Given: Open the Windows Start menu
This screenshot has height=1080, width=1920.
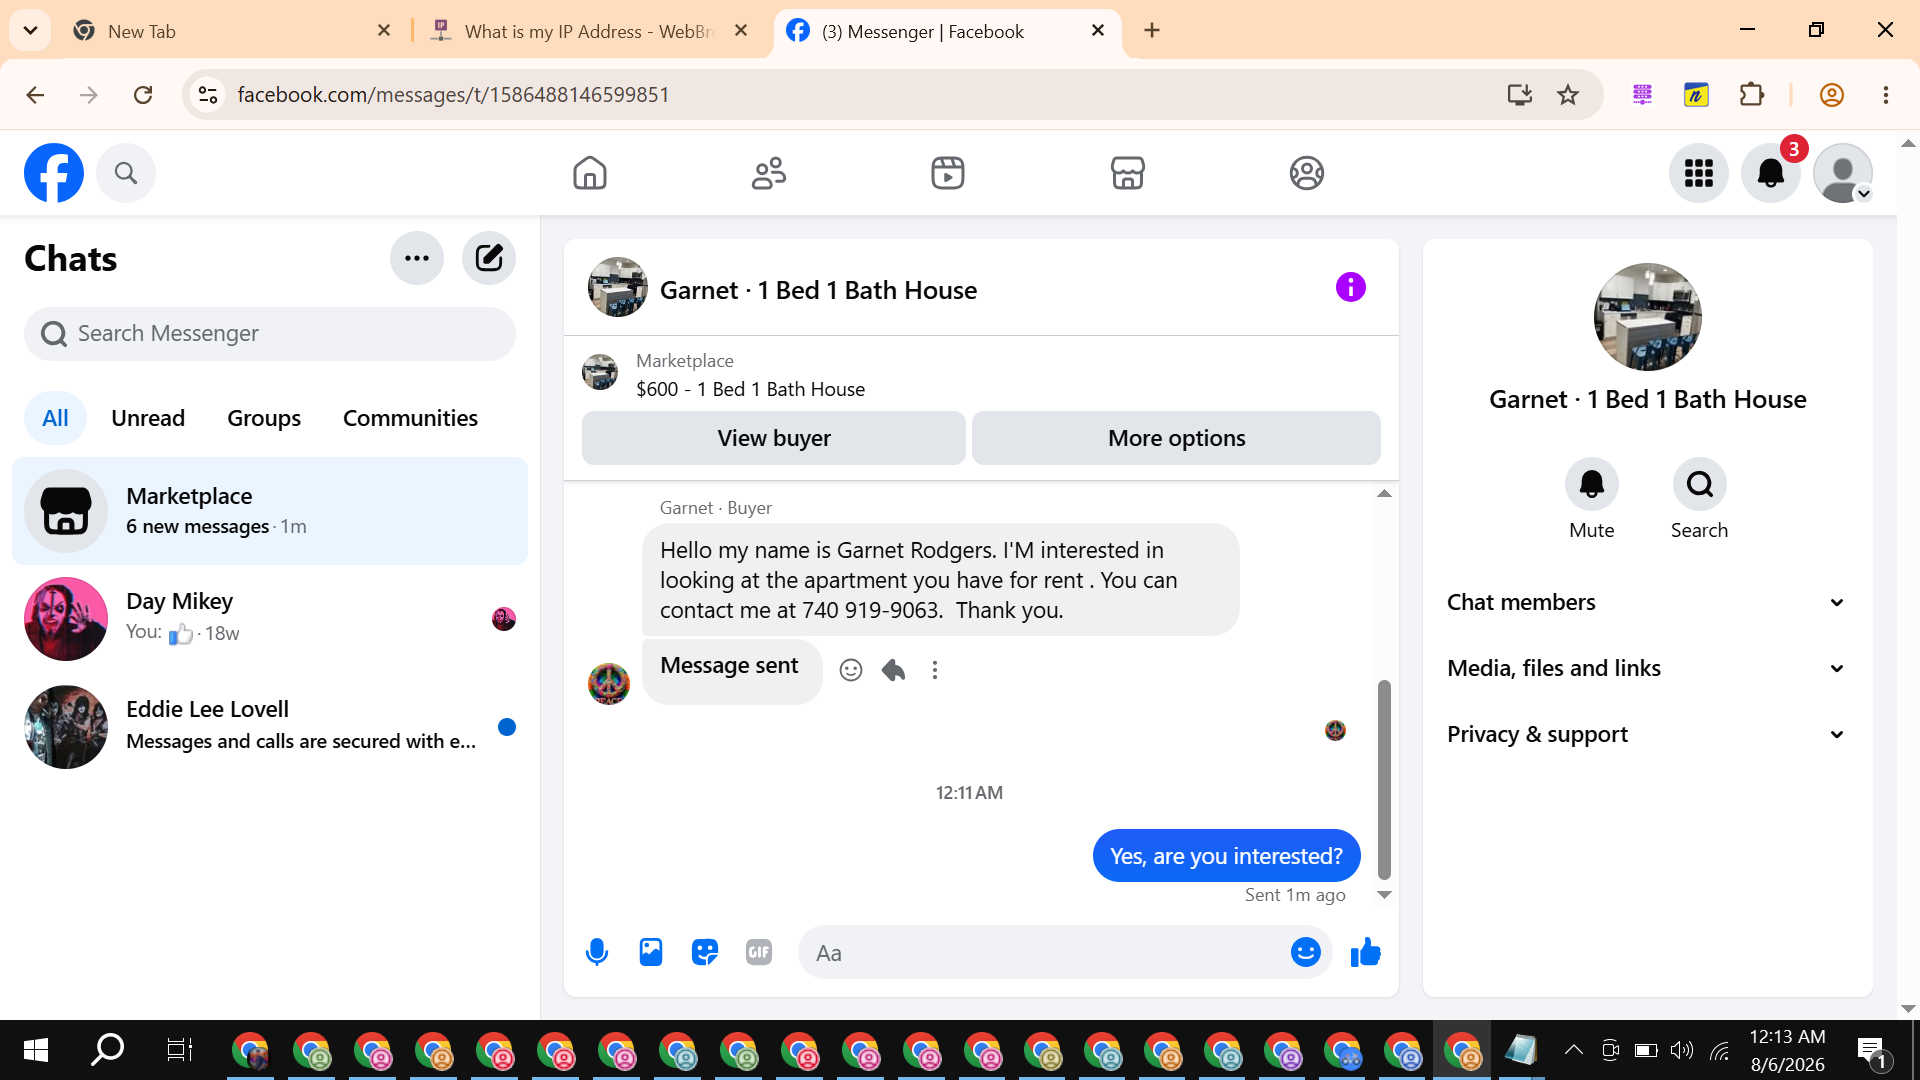Looking at the screenshot, I should coord(36,1050).
